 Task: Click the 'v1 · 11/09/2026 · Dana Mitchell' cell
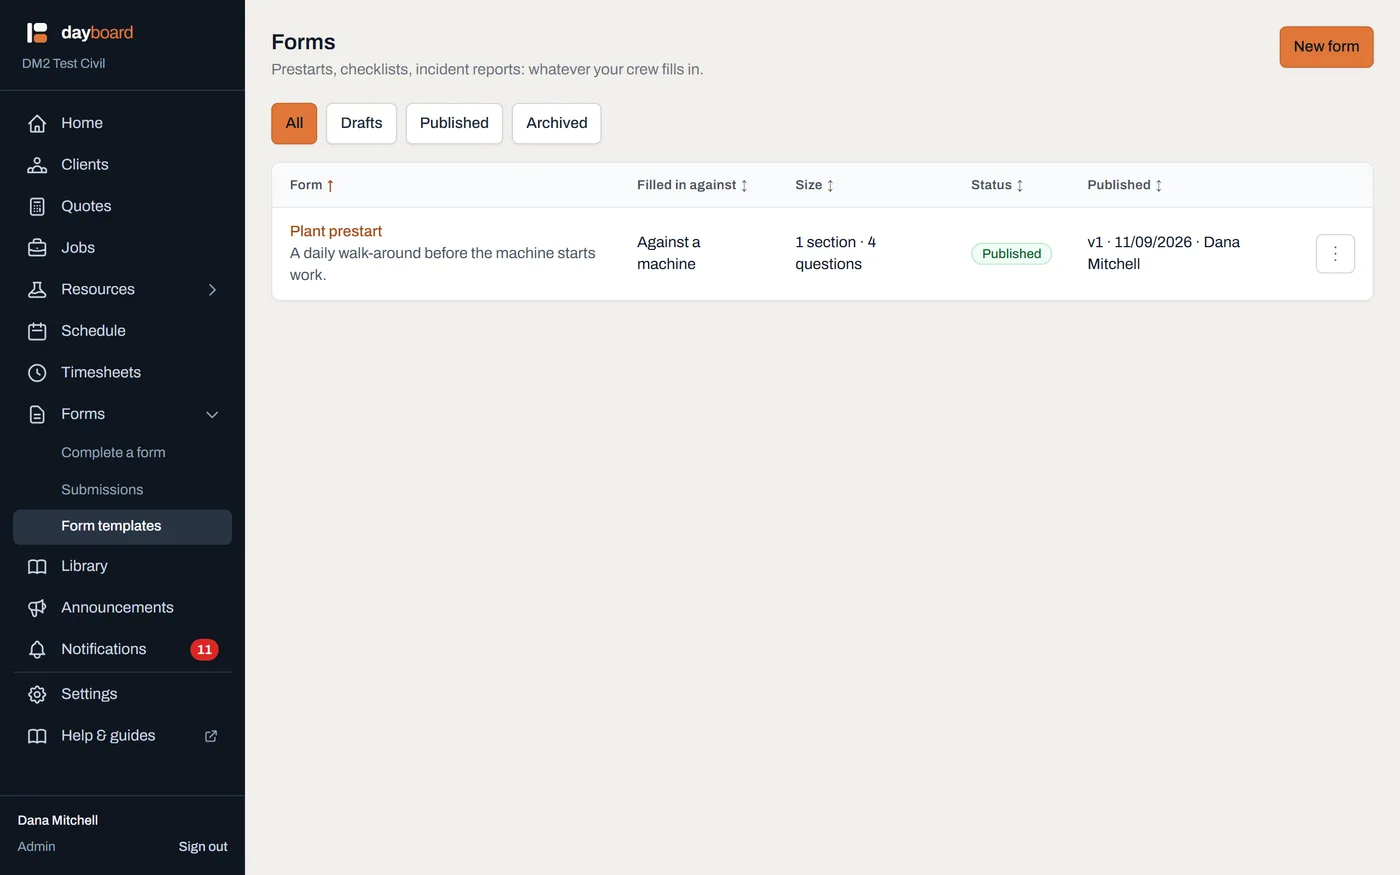click(x=1164, y=253)
